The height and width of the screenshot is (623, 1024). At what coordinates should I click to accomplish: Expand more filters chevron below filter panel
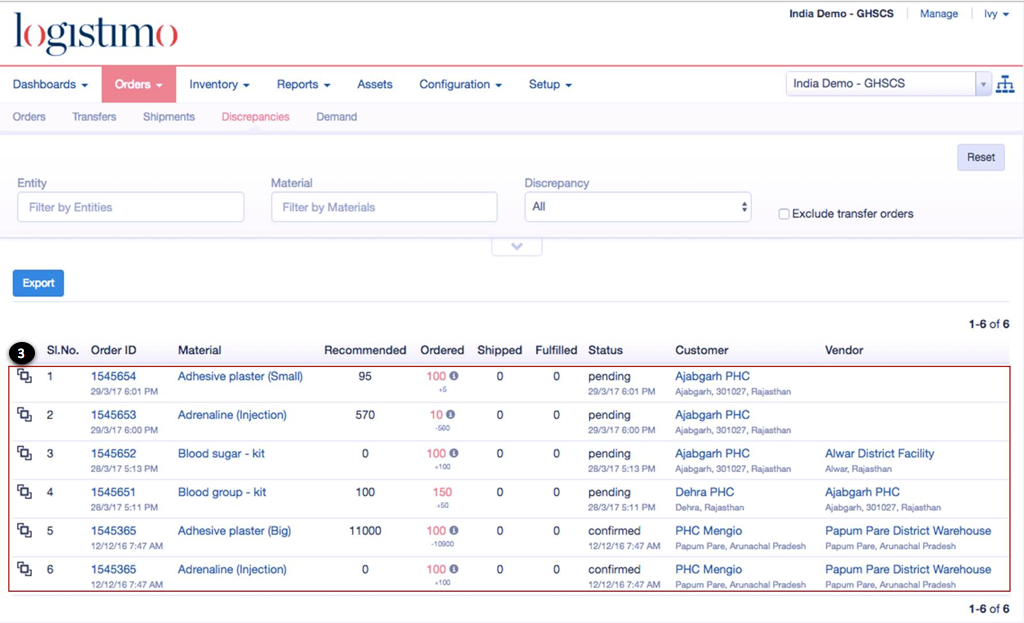[517, 246]
